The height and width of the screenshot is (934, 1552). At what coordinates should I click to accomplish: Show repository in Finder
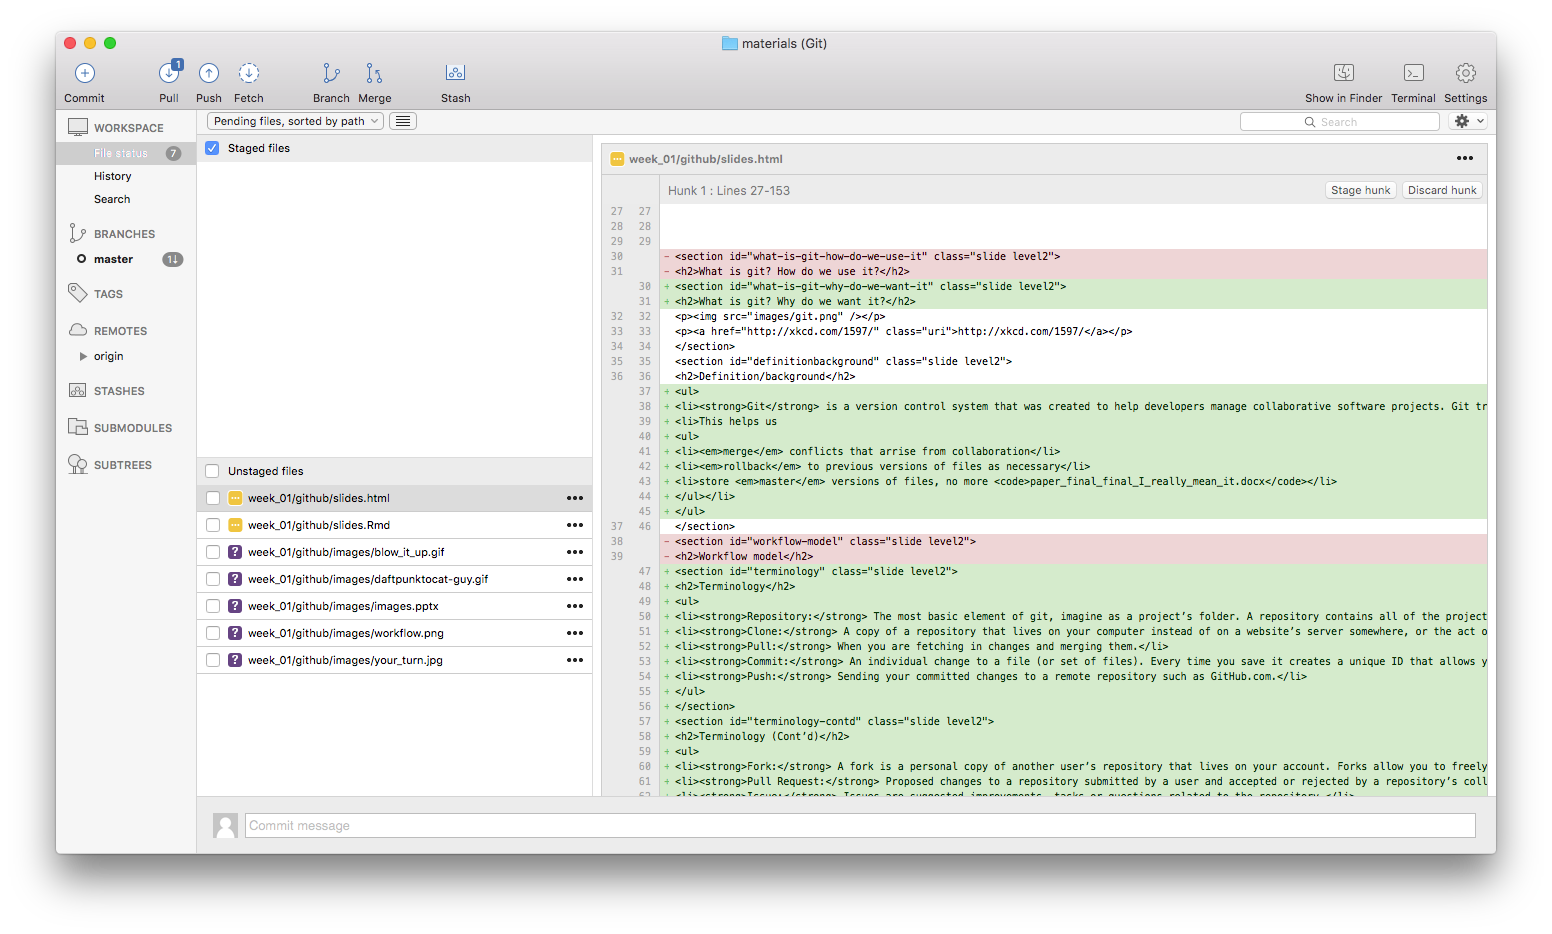point(1343,74)
